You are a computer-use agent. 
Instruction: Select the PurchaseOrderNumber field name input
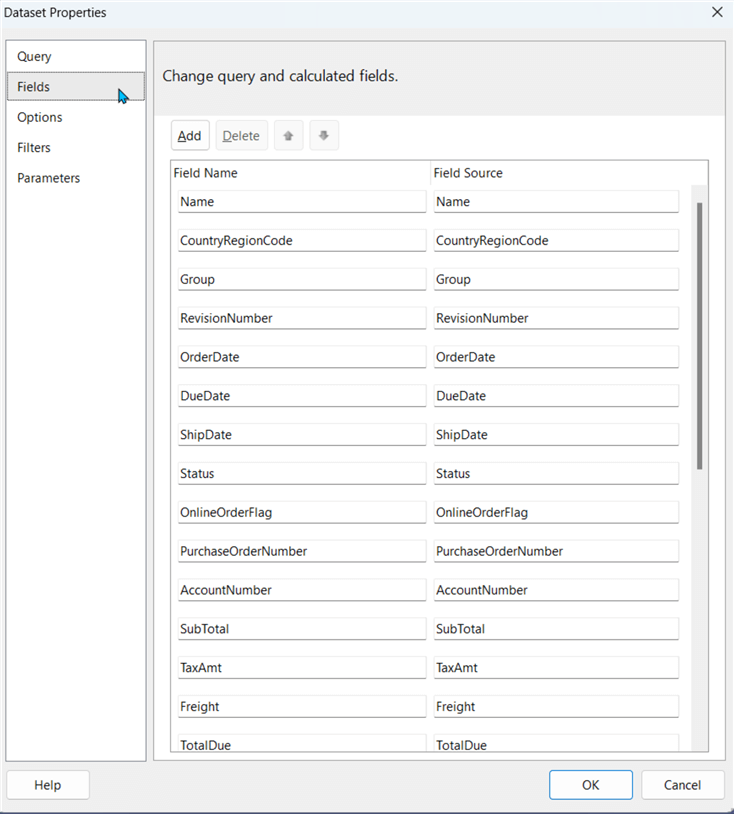tap(301, 551)
